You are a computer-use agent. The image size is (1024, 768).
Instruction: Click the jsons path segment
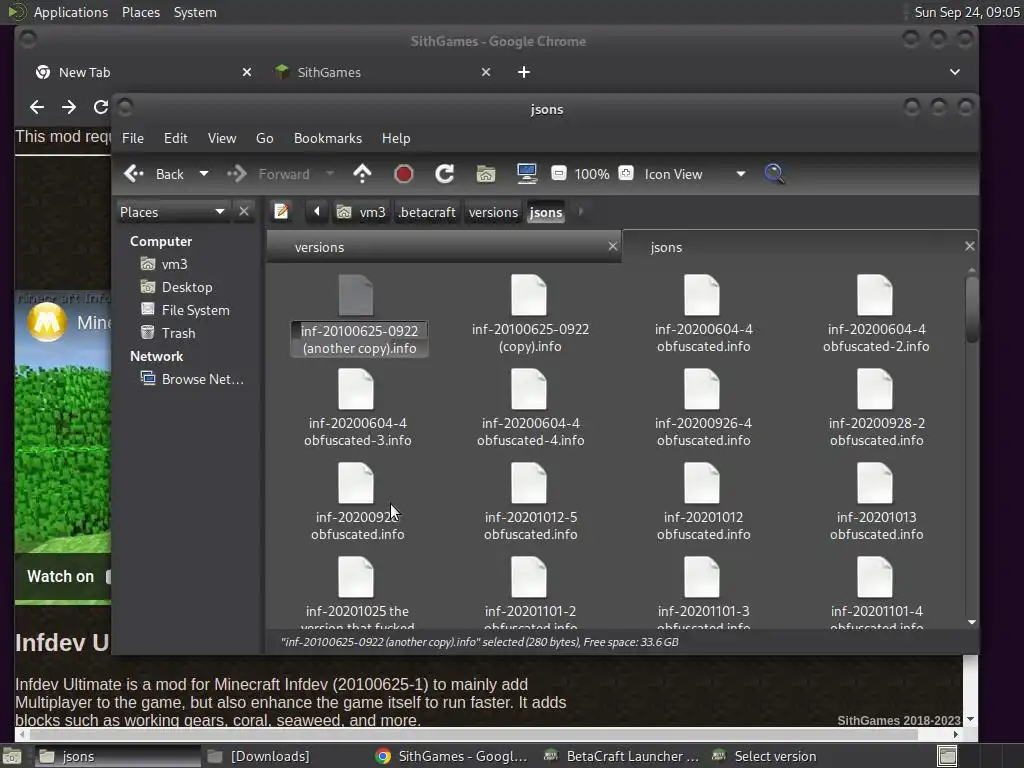click(x=546, y=212)
